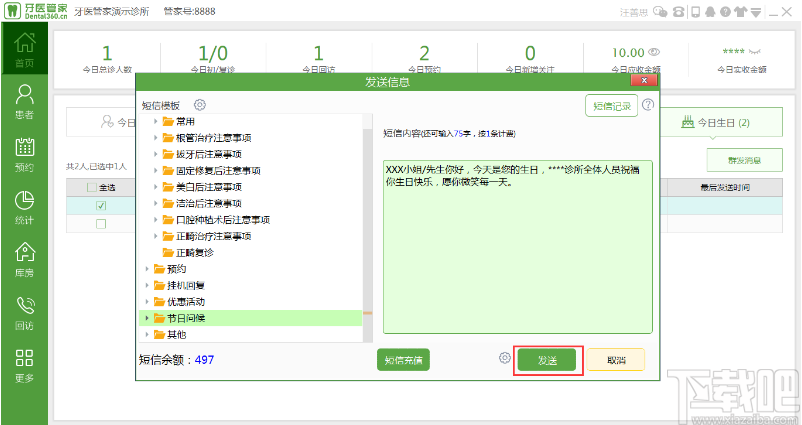
Task: Expand the 优惠活动 folder
Action: pos(147,301)
